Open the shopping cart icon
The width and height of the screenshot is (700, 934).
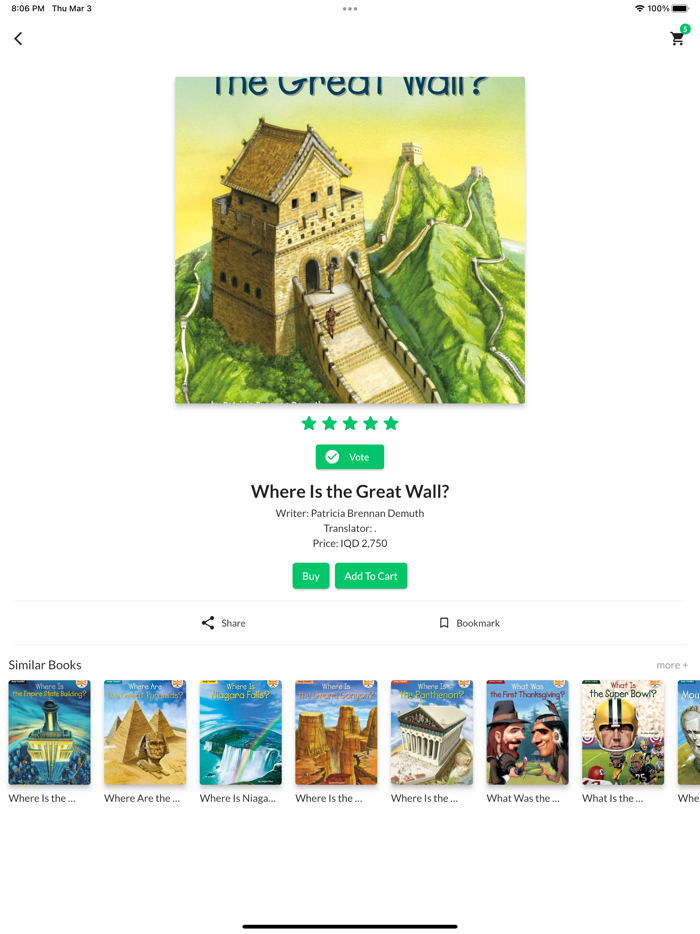[676, 39]
